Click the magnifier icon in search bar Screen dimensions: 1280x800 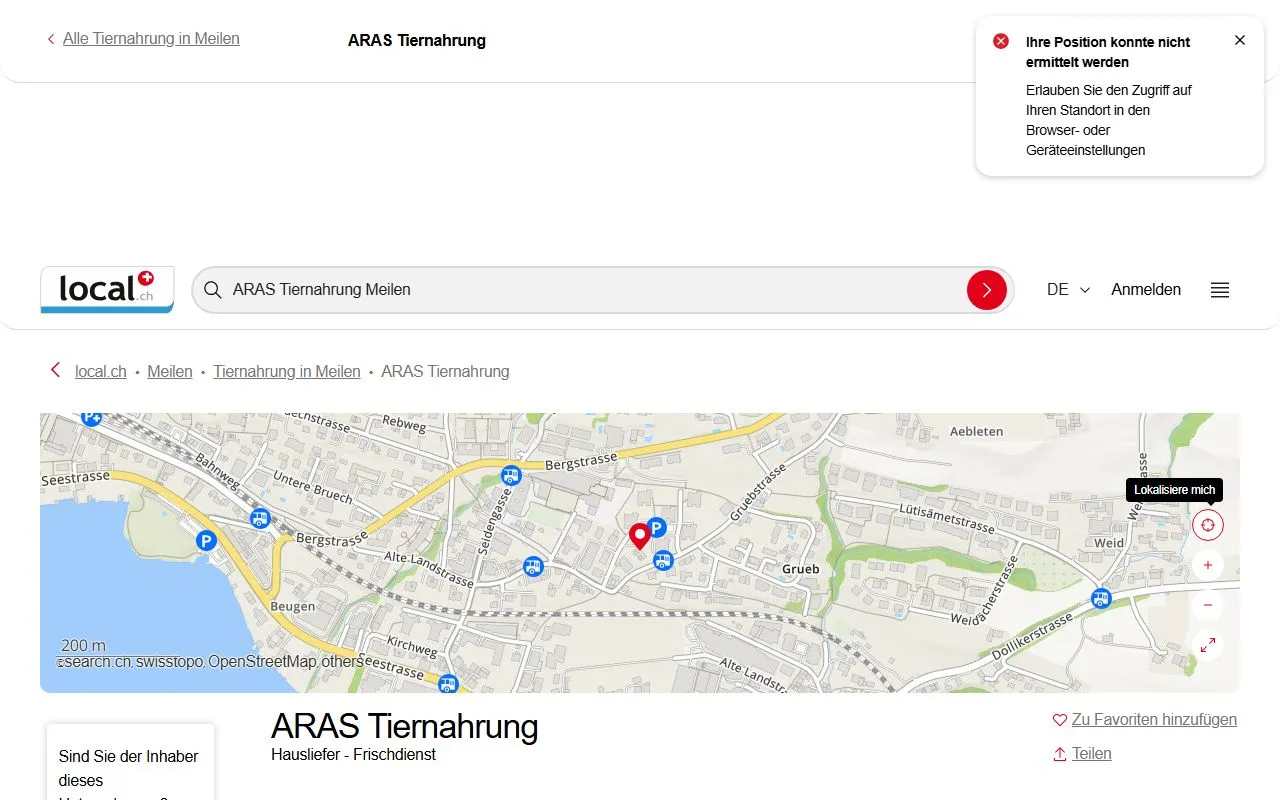coord(213,289)
